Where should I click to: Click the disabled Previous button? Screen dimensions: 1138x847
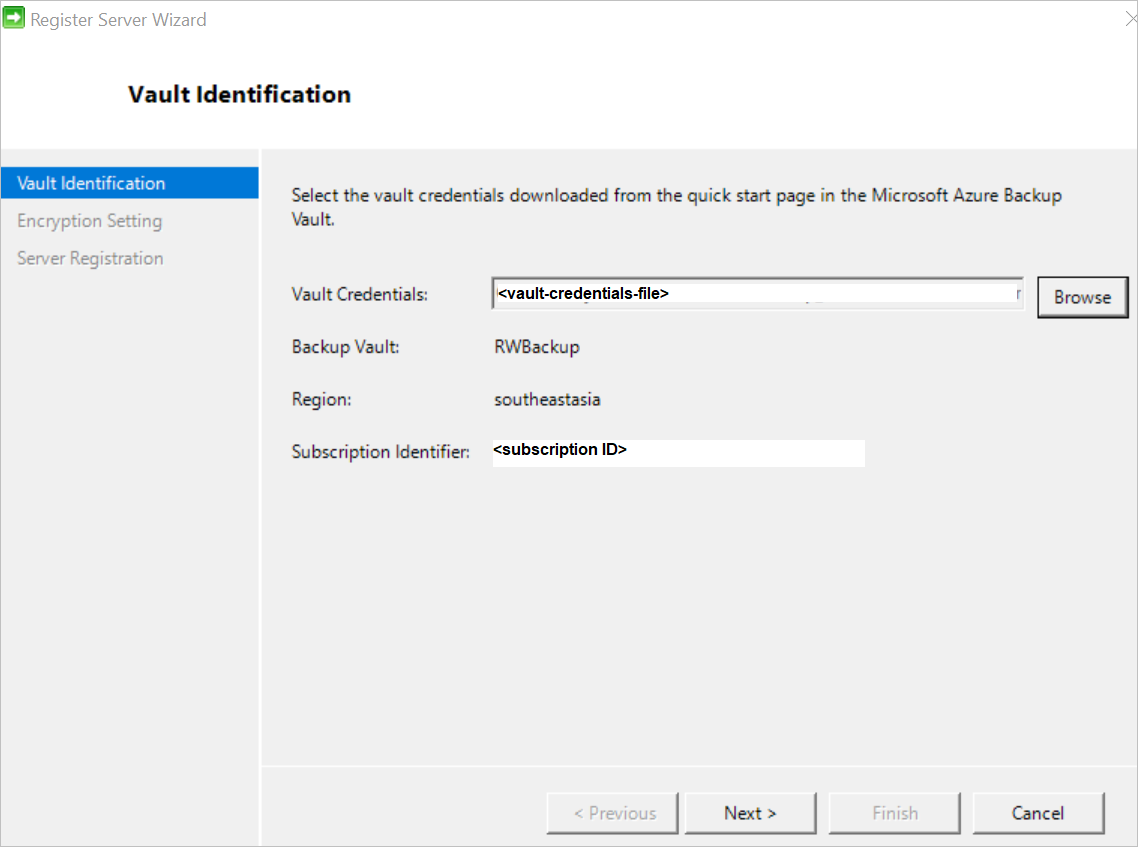pyautogui.click(x=612, y=813)
